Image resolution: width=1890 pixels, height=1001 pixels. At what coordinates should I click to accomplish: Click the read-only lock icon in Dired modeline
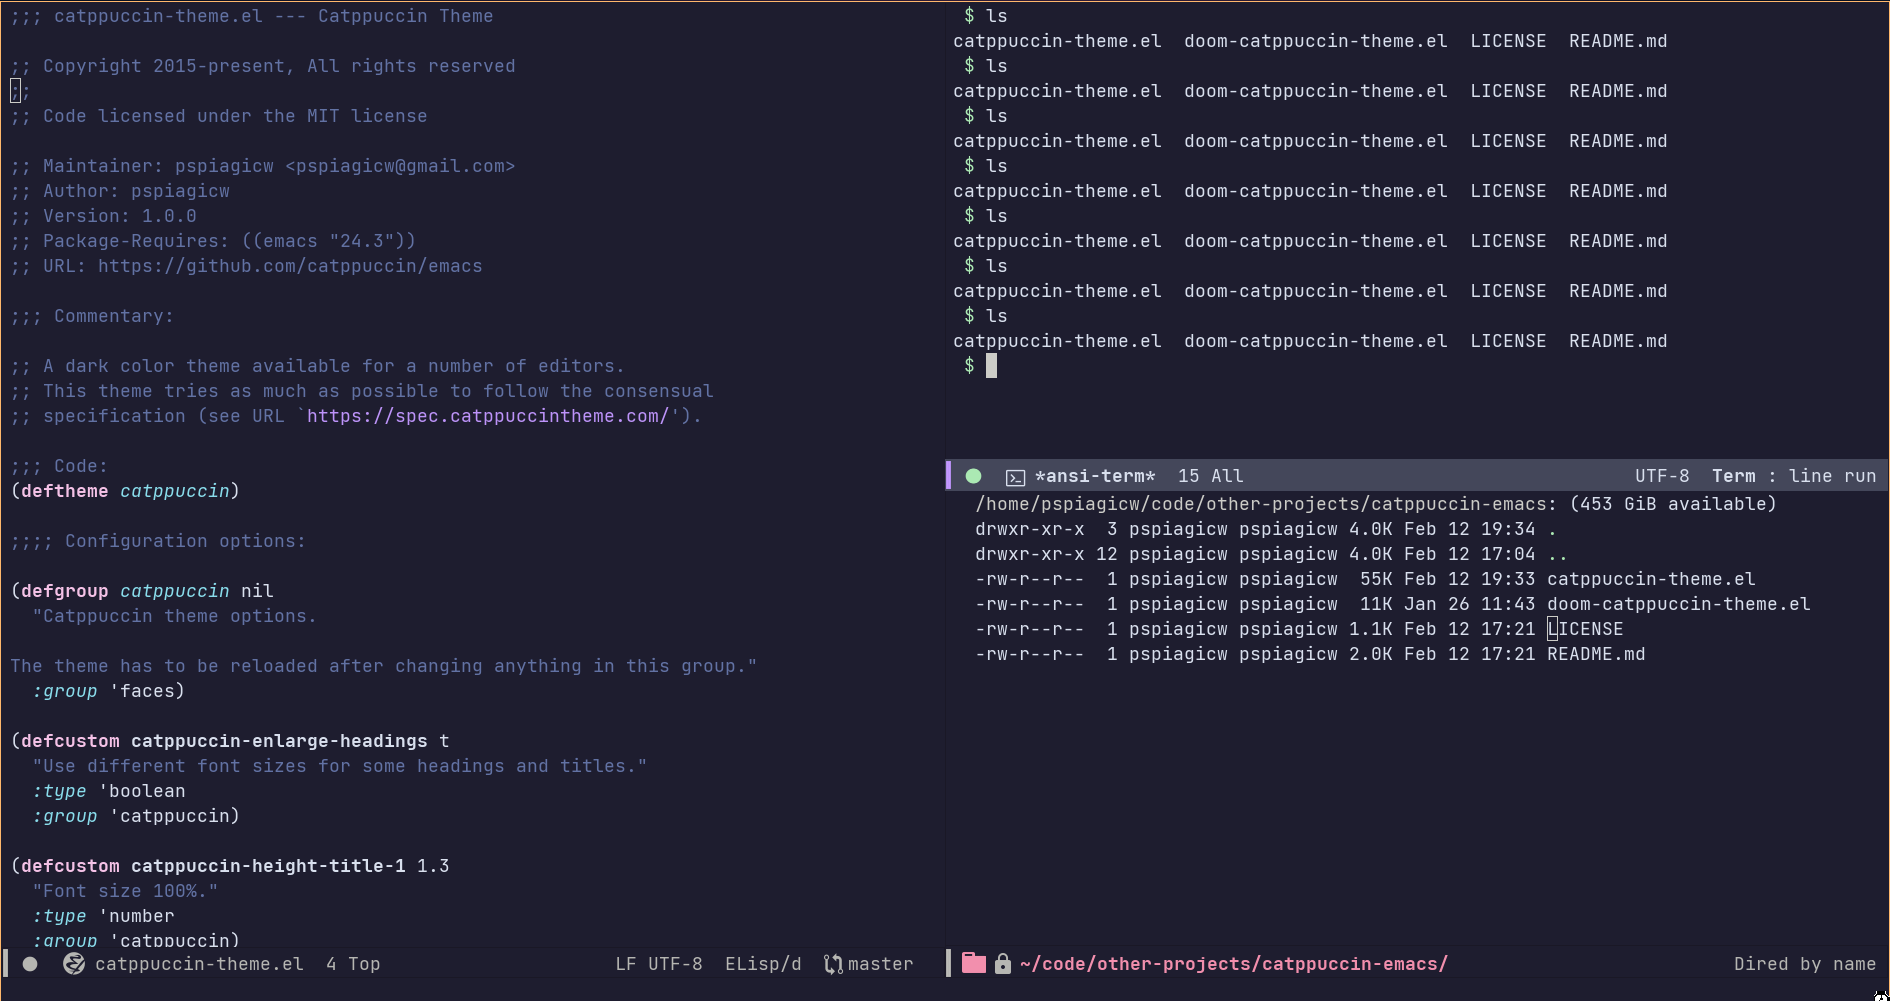(1003, 963)
